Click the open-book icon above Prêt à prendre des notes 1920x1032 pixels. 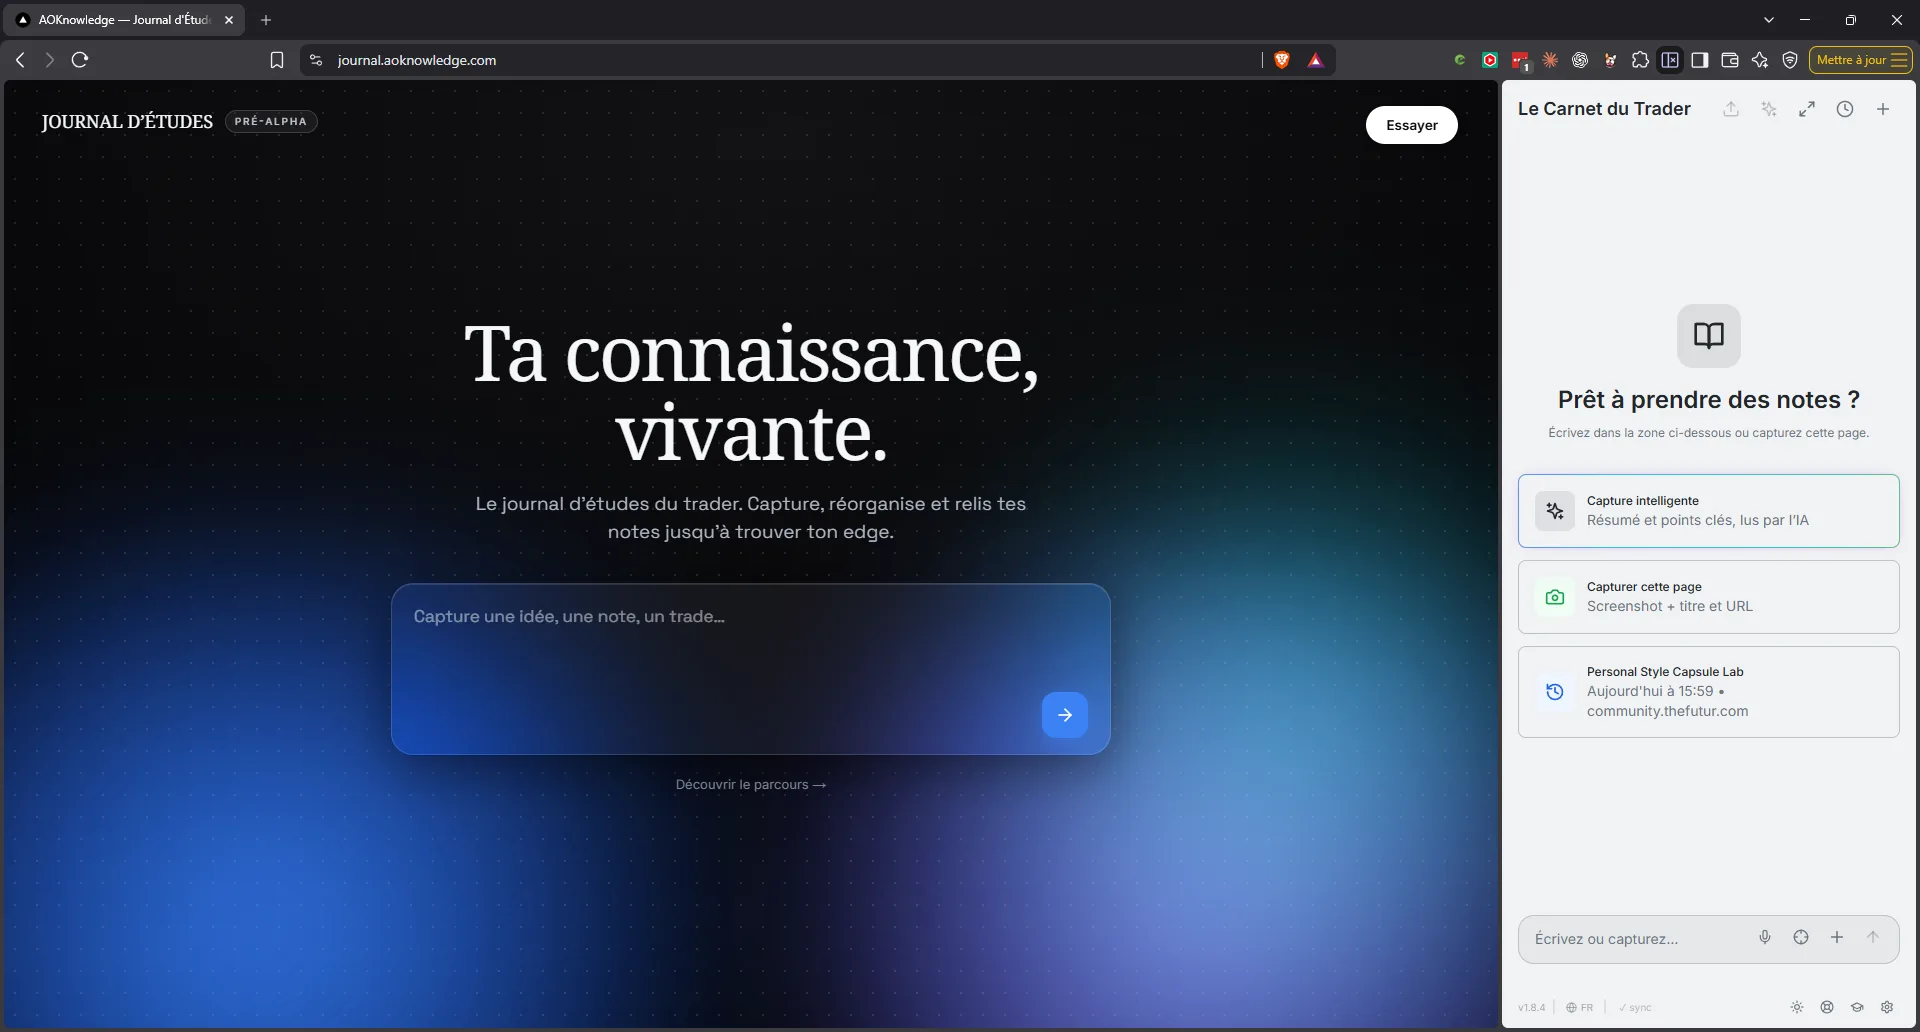pos(1708,336)
